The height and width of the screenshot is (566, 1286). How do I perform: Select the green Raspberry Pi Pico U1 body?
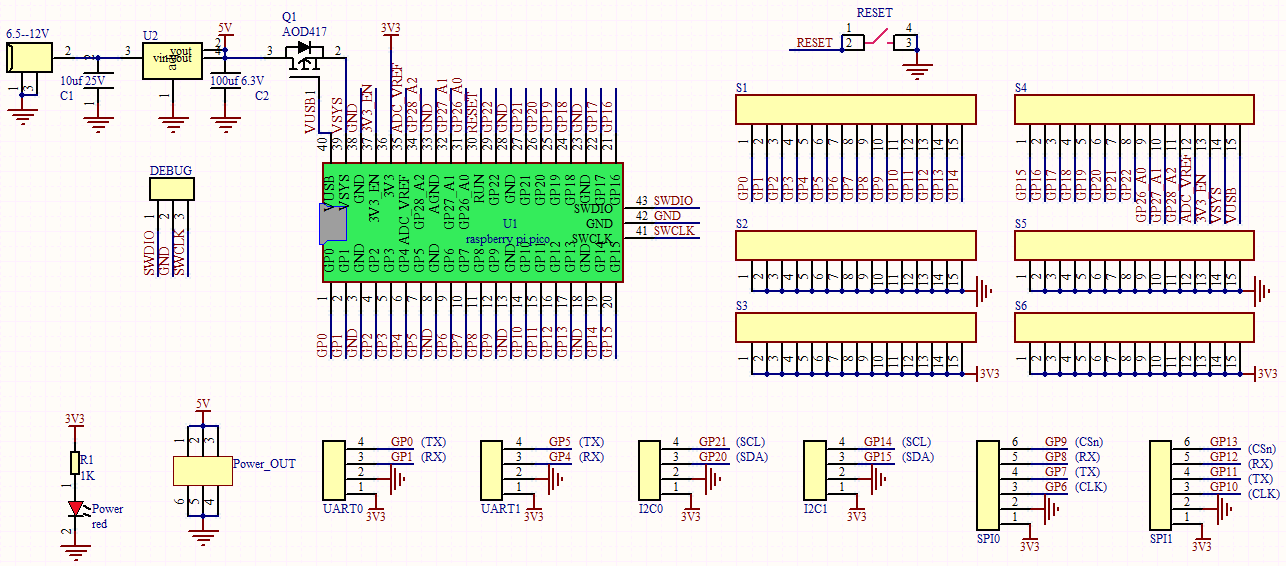471,222
